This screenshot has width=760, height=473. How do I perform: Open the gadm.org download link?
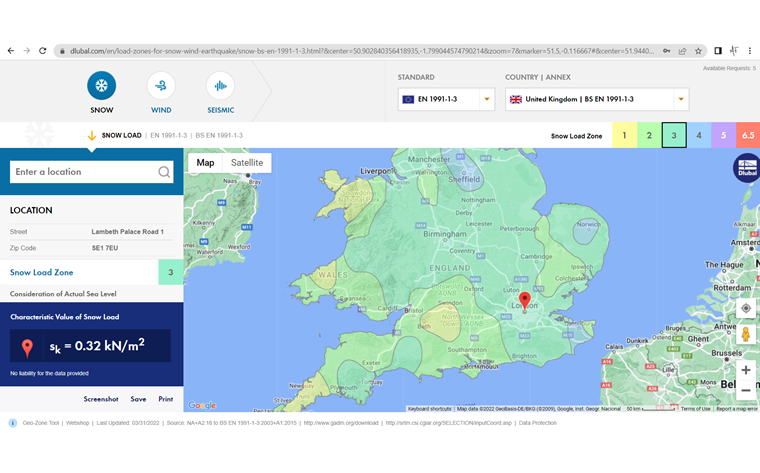[x=341, y=423]
